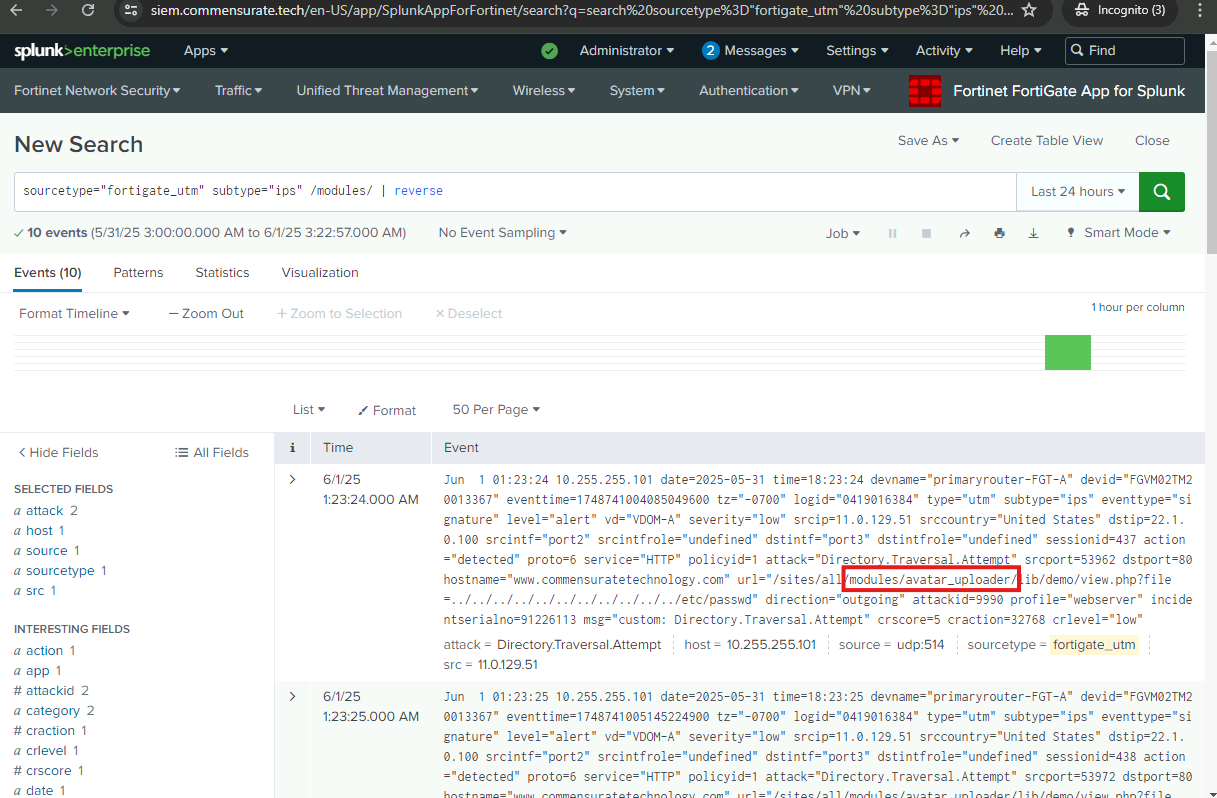1217x798 pixels.
Task: Switch to the Statistics tab
Action: (222, 273)
